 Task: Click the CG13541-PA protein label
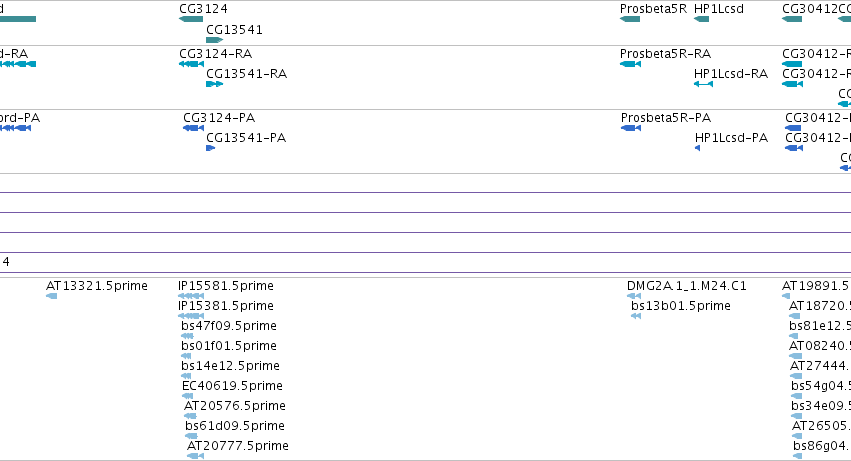[x=246, y=138]
